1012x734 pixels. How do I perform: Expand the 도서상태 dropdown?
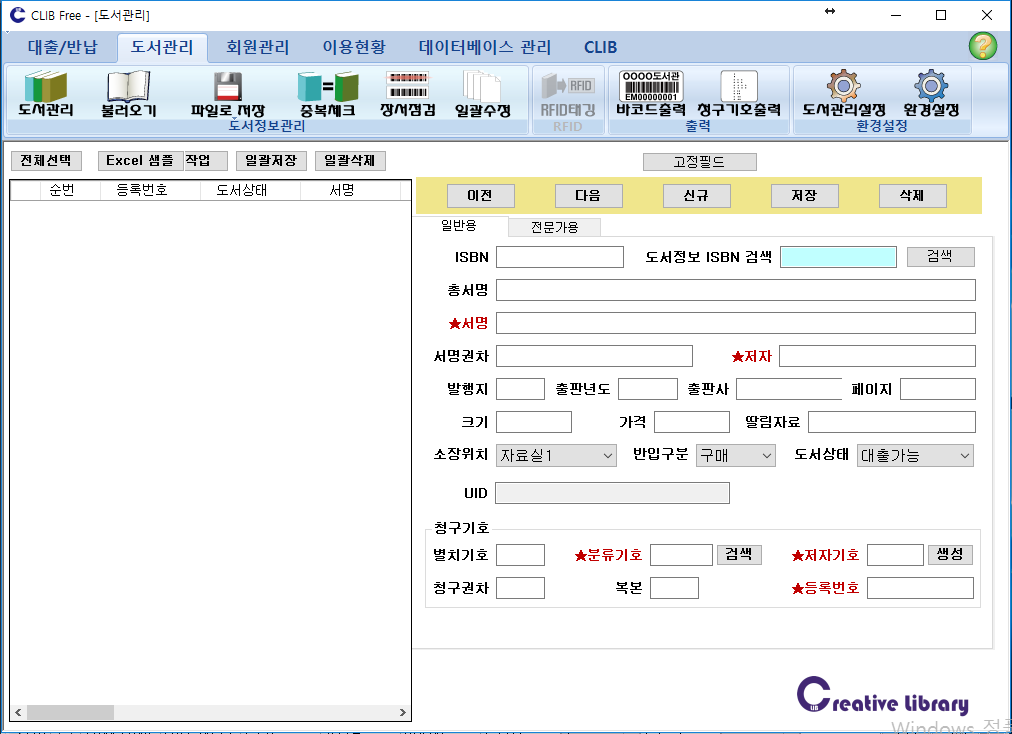(915, 456)
